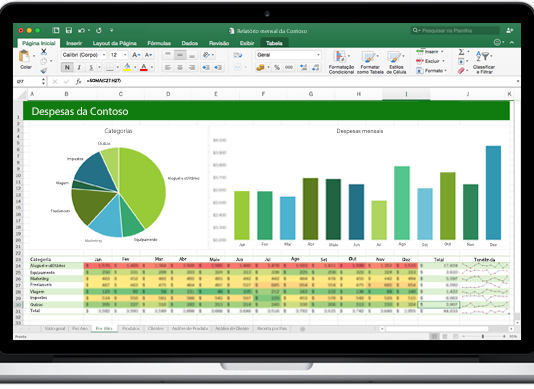The width and height of the screenshot is (534, 389).
Task: Click the Save icon in title bar
Action: tap(69, 30)
